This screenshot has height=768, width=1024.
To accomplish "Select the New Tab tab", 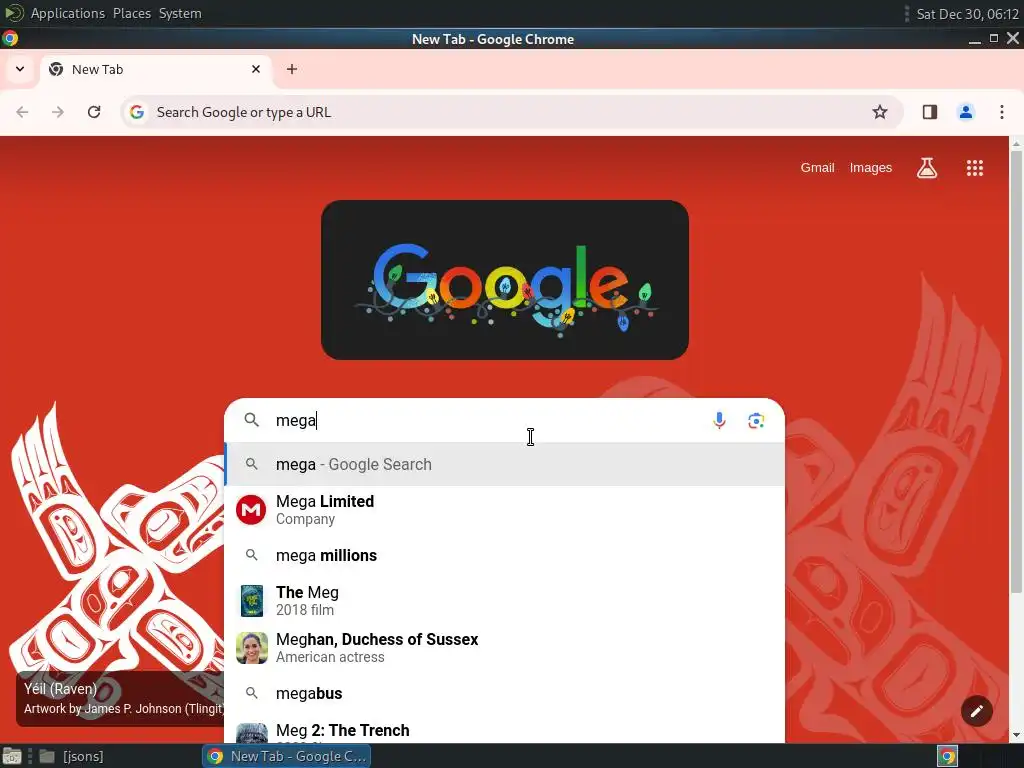I will [x=157, y=69].
